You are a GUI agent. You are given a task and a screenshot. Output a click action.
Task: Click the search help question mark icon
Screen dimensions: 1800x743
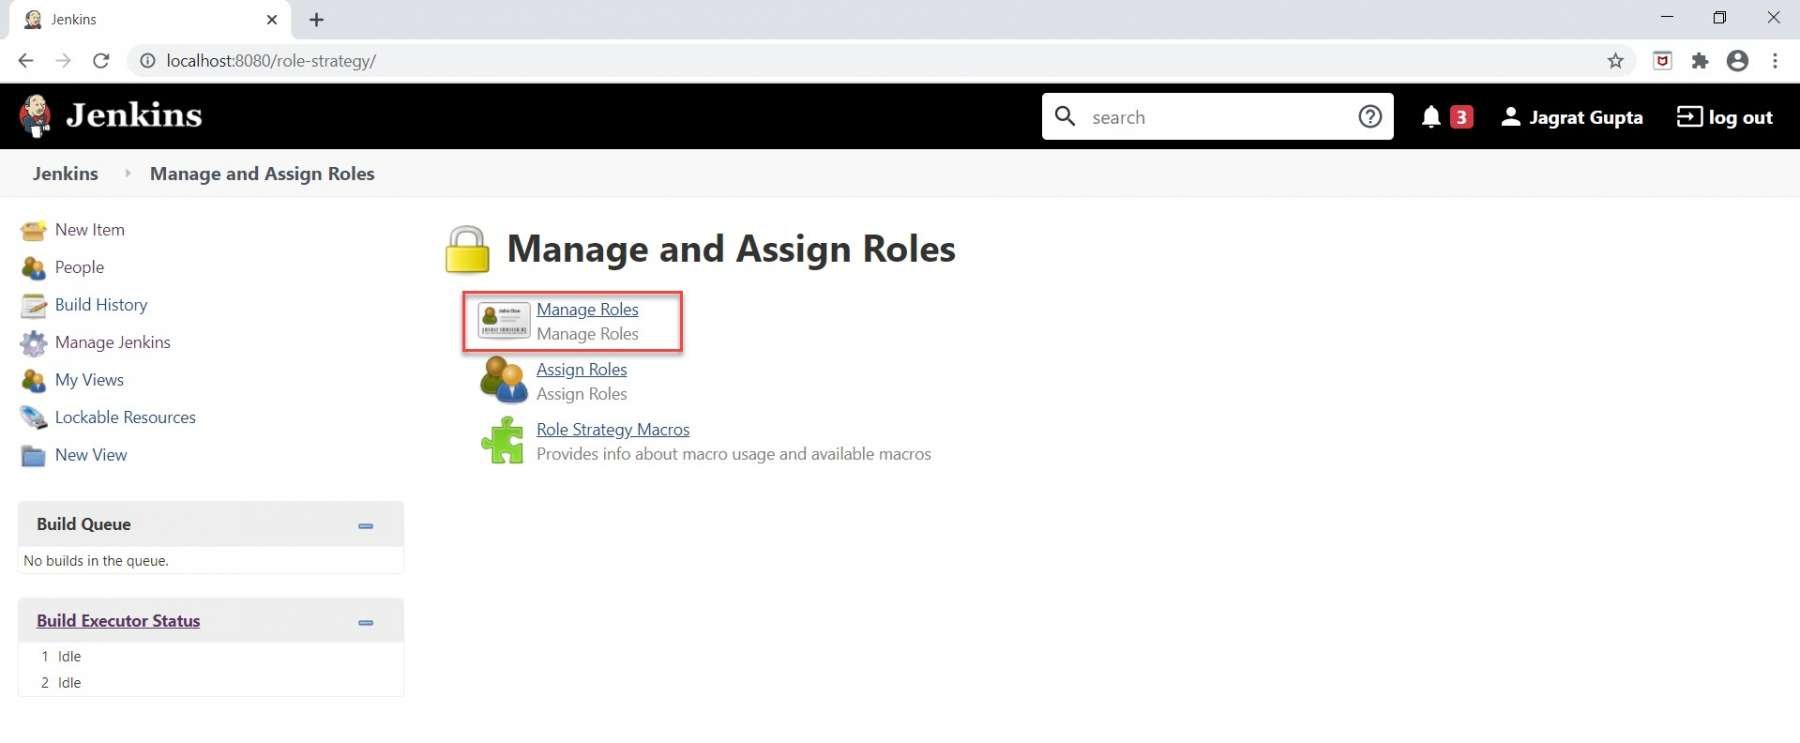[1370, 117]
